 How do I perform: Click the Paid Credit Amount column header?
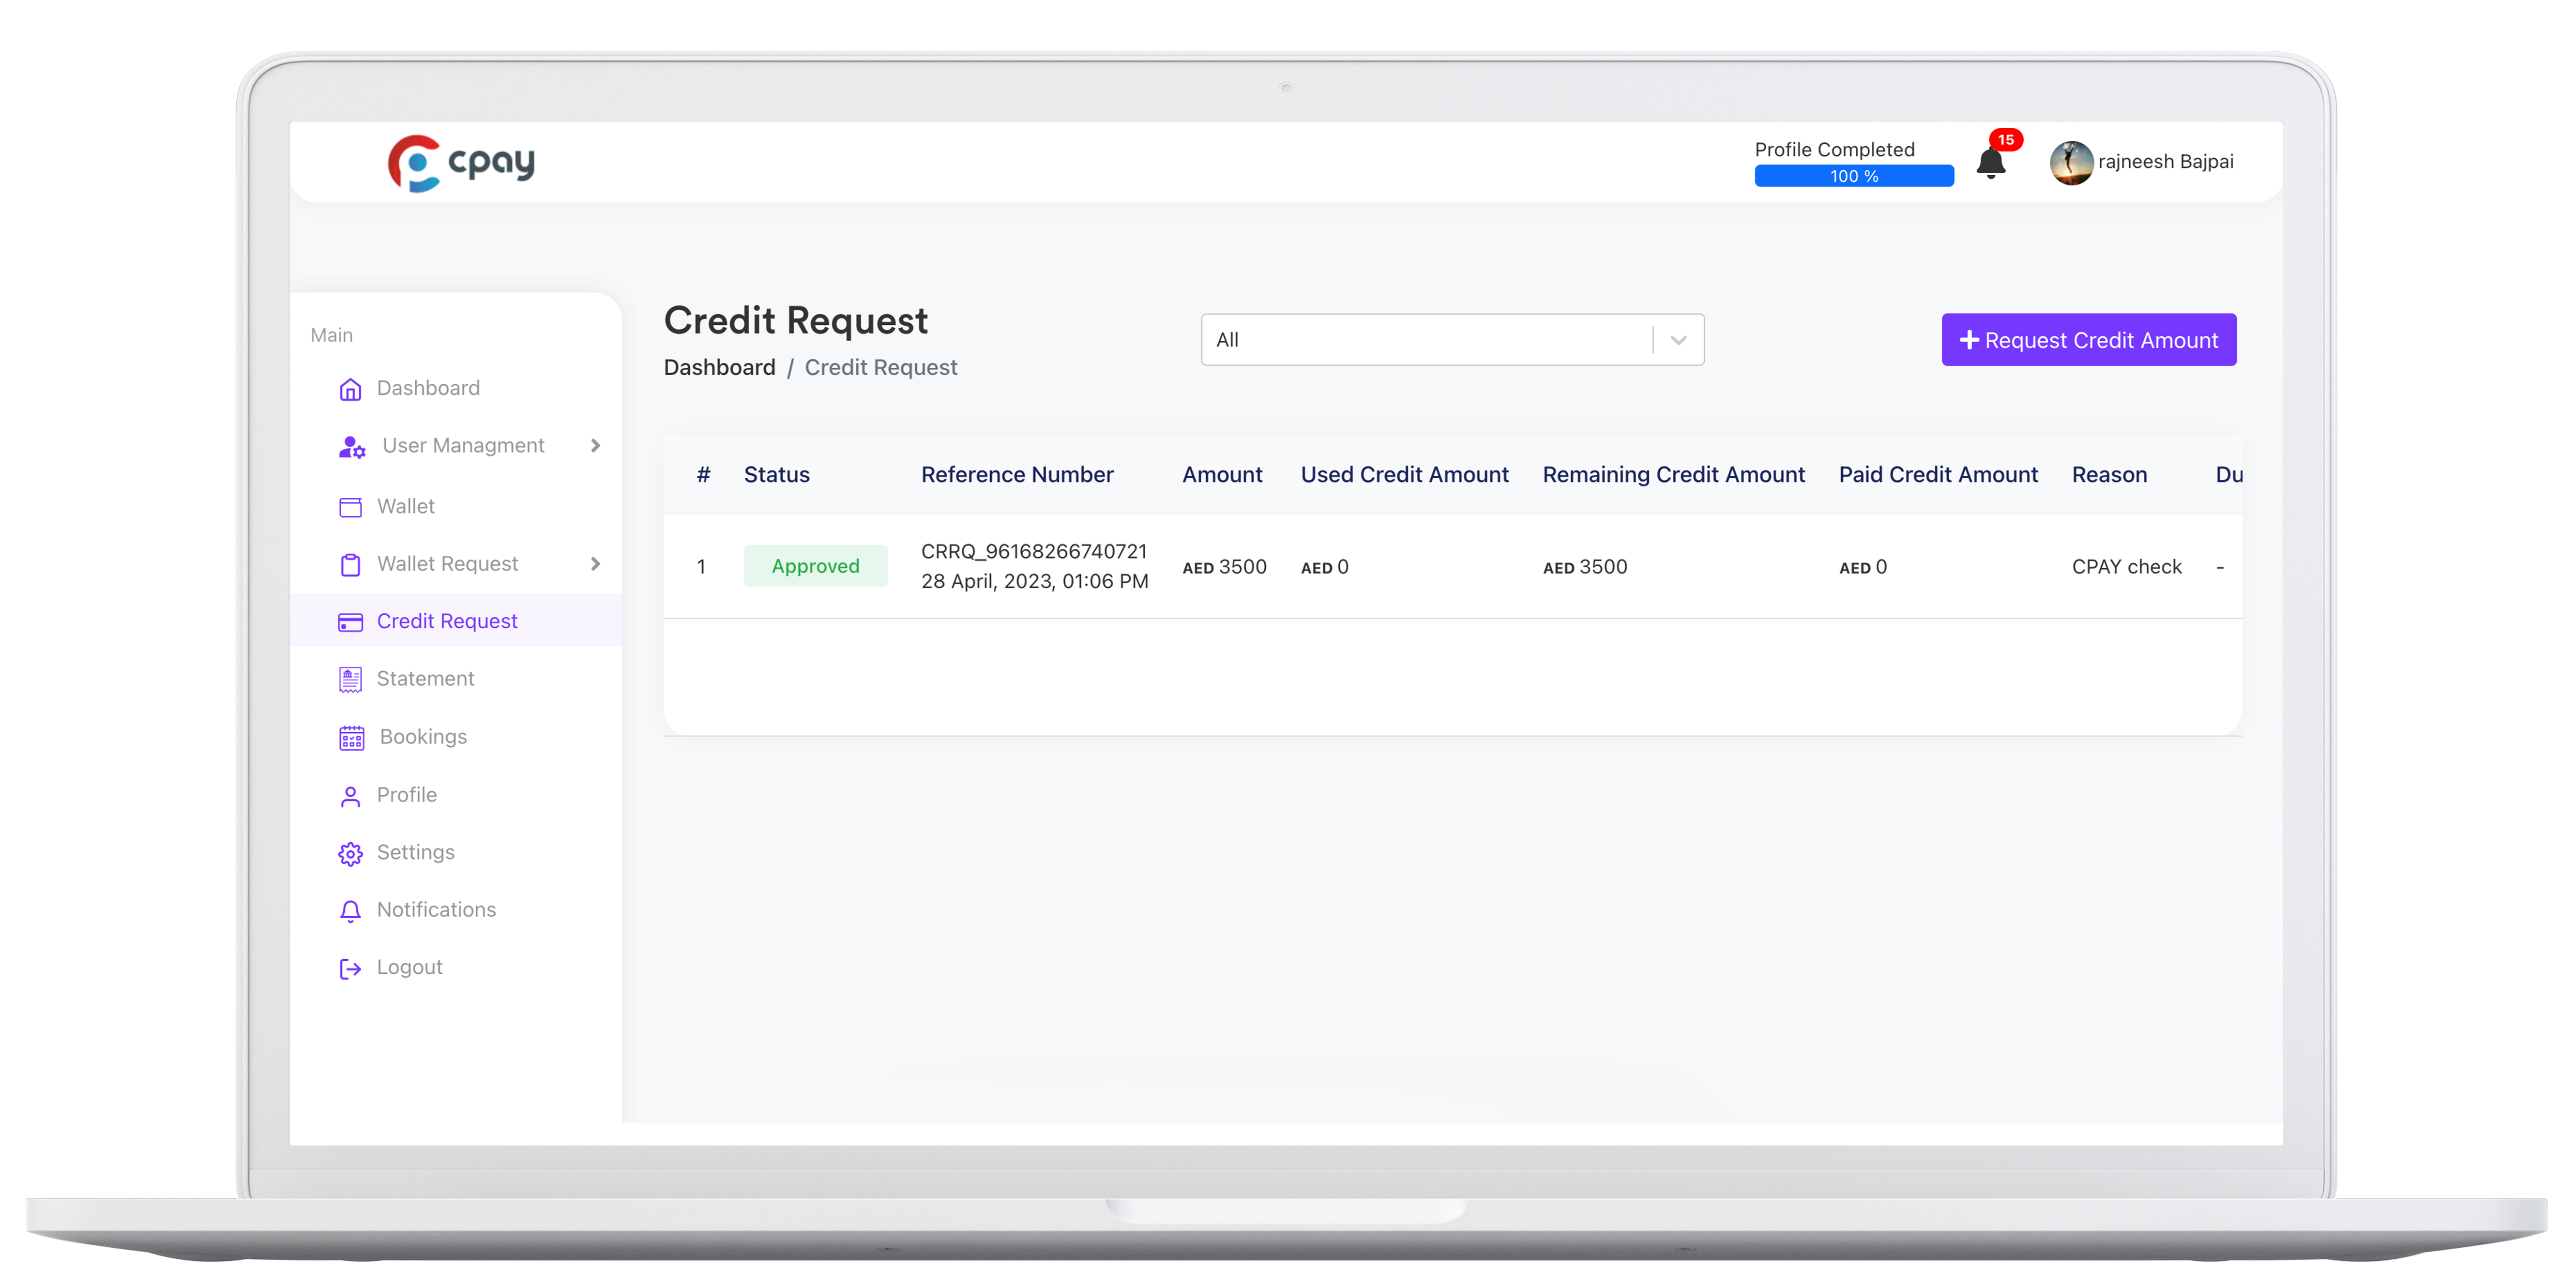tap(1938, 475)
